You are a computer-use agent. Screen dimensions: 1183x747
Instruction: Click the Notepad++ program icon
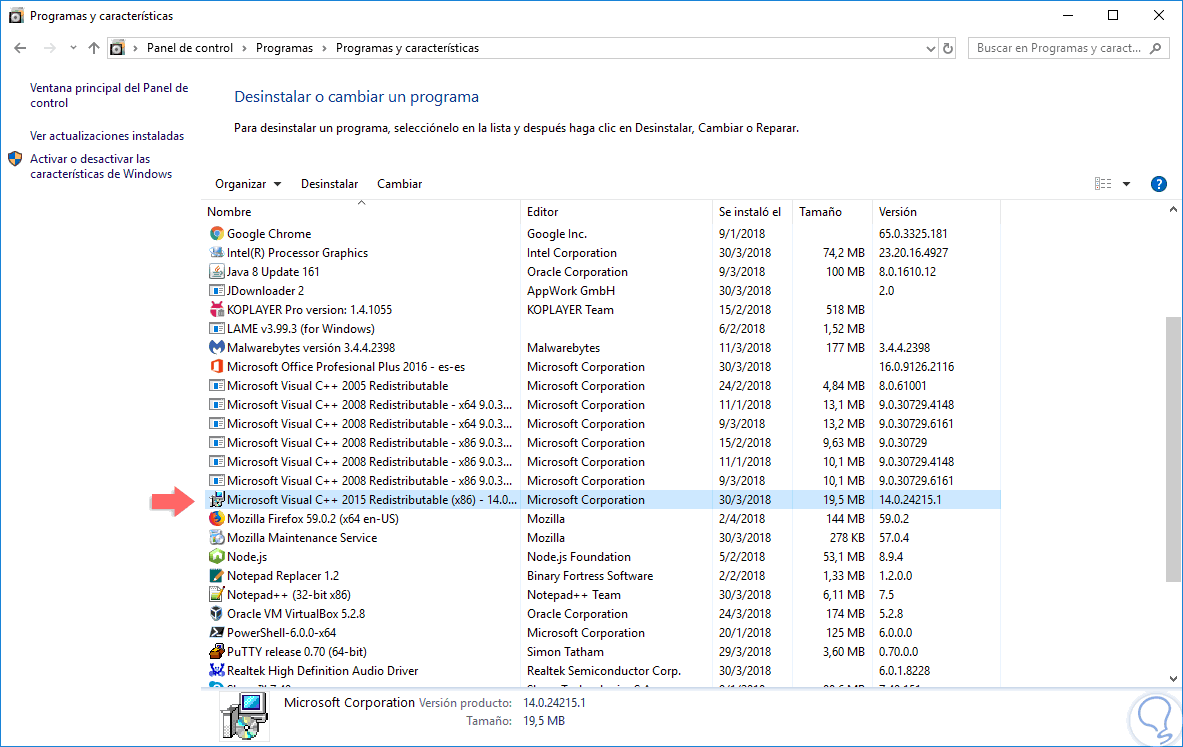tap(217, 595)
